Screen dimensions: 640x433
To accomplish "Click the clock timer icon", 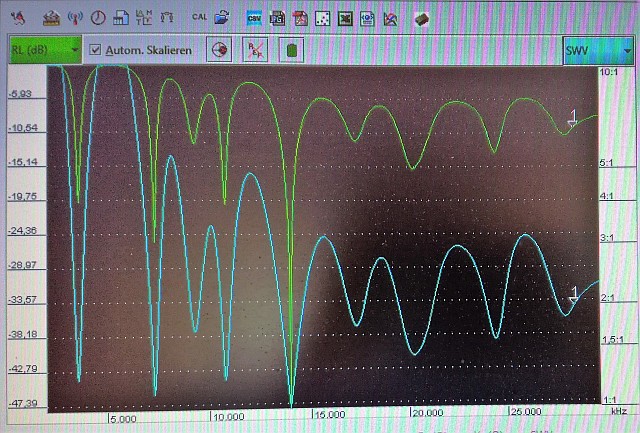I will (98, 17).
